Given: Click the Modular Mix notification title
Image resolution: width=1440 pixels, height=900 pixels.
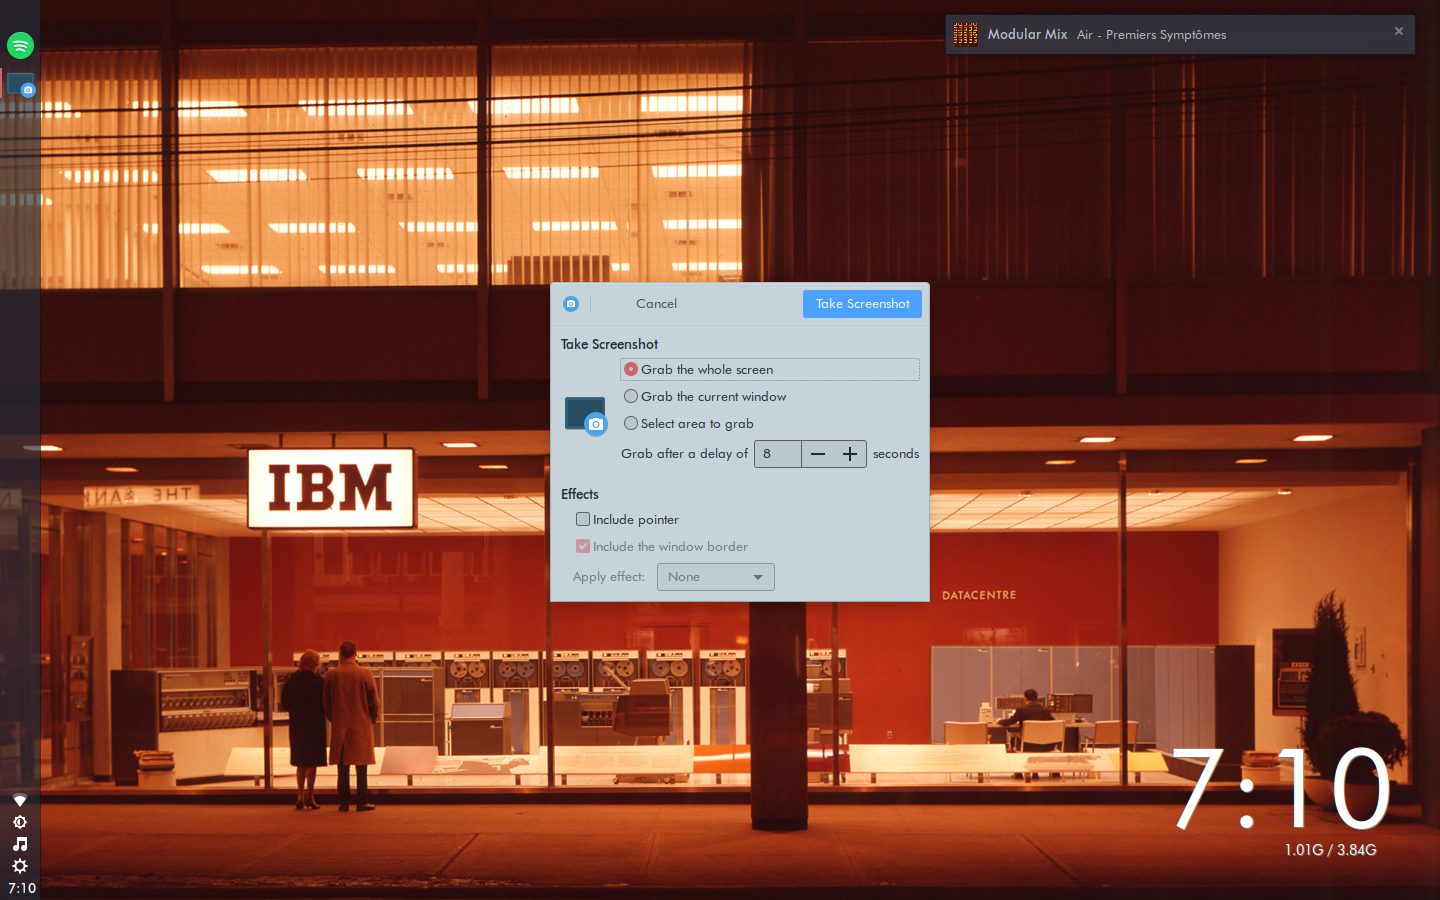Looking at the screenshot, I should [1027, 34].
